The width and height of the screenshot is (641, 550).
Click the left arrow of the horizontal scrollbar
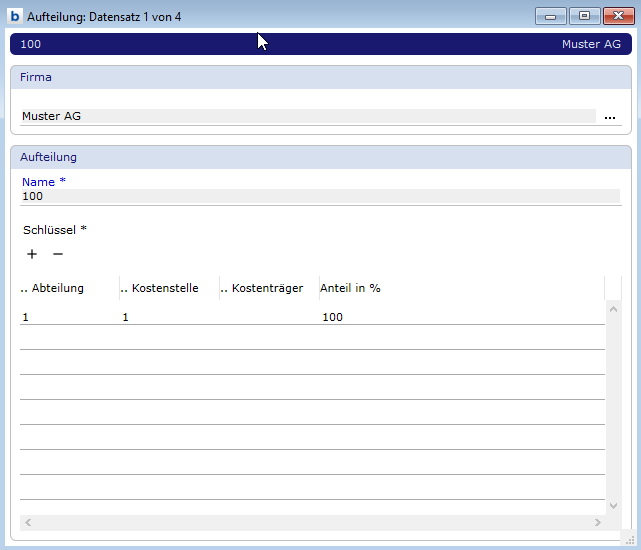tap(27, 523)
